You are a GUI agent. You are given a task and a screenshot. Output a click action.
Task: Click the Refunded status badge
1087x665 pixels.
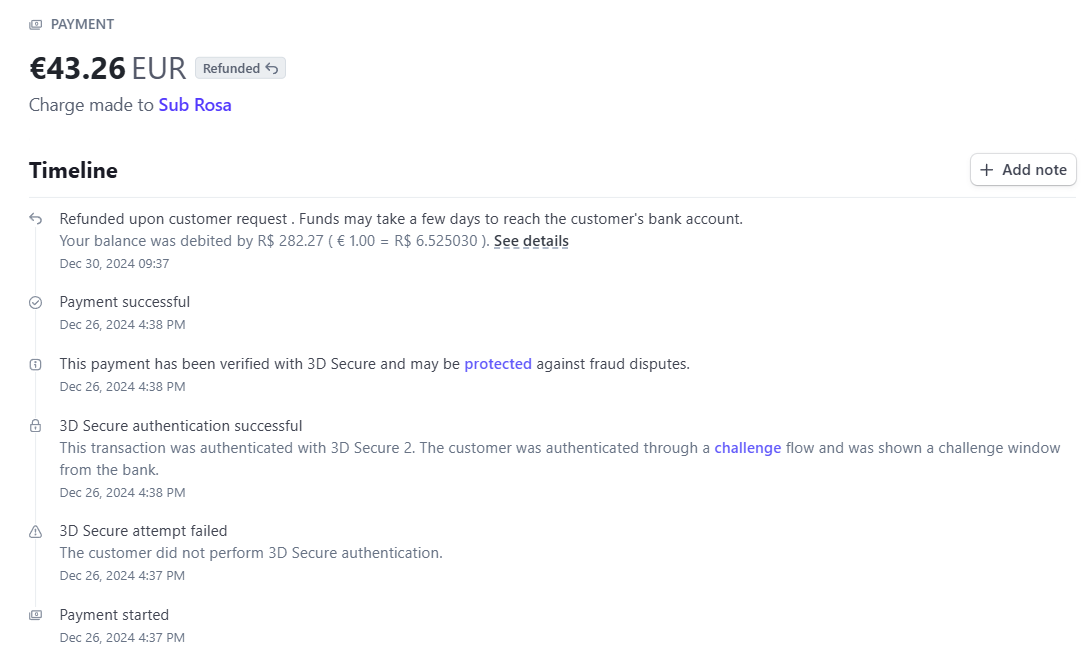[x=241, y=69]
